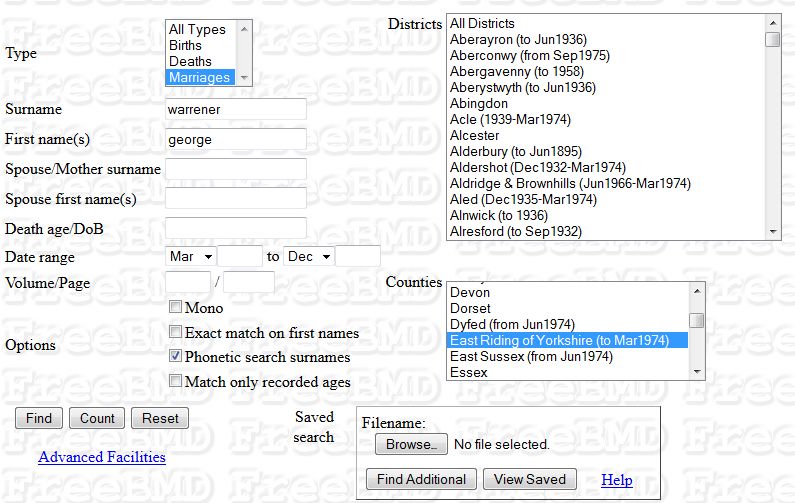Select Aldershot (Dec1932-Mar1974) district
Image resolution: width=795 pixels, height=503 pixels.
tap(605, 167)
